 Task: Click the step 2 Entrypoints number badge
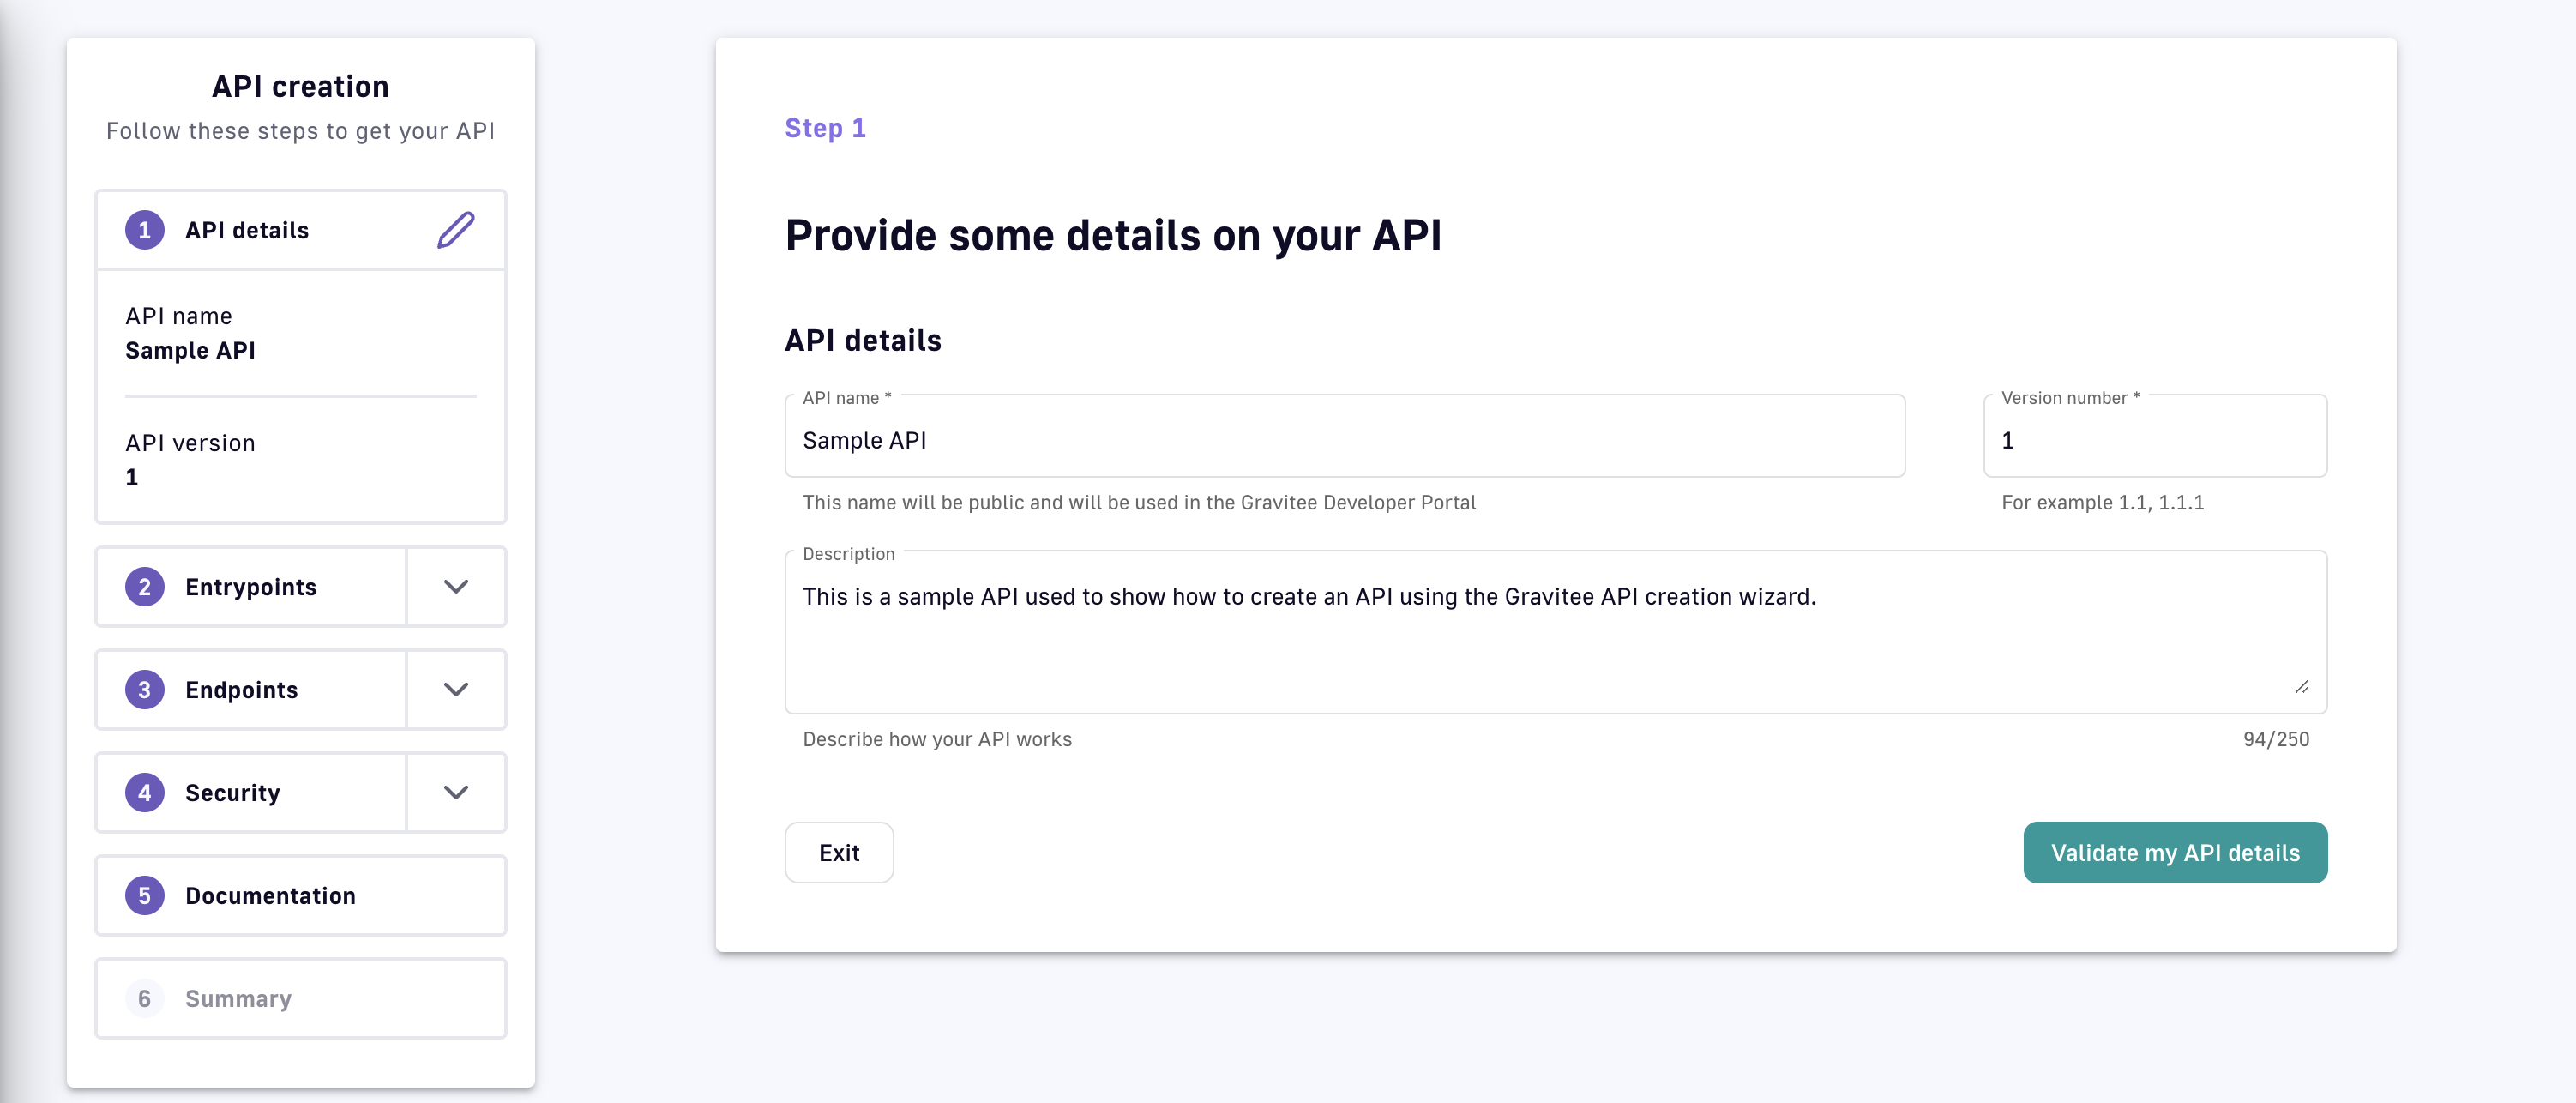[145, 587]
